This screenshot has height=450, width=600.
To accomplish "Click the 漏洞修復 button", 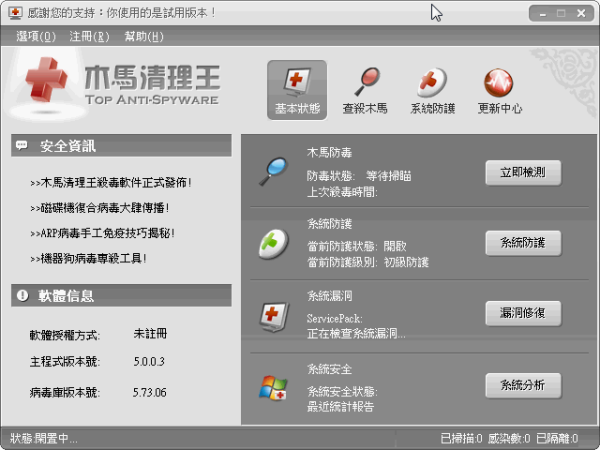I will coord(523,313).
